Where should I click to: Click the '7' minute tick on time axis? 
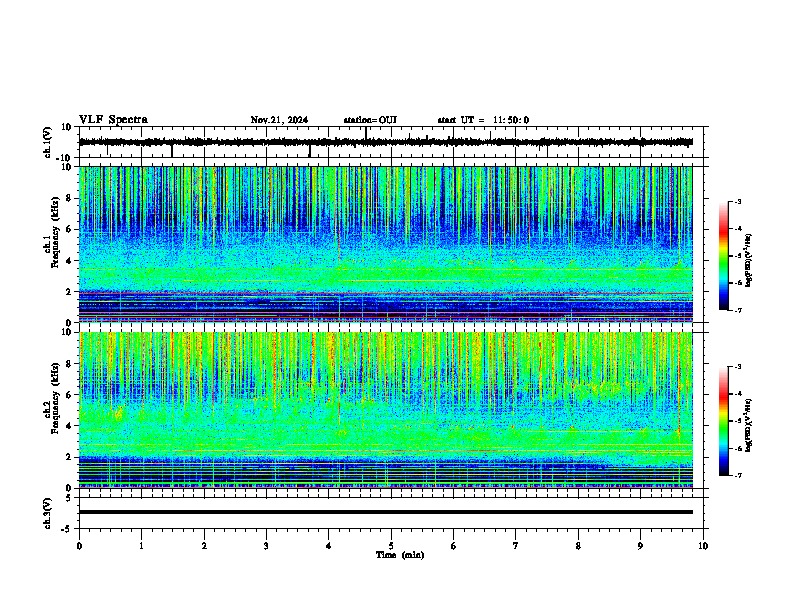516,546
